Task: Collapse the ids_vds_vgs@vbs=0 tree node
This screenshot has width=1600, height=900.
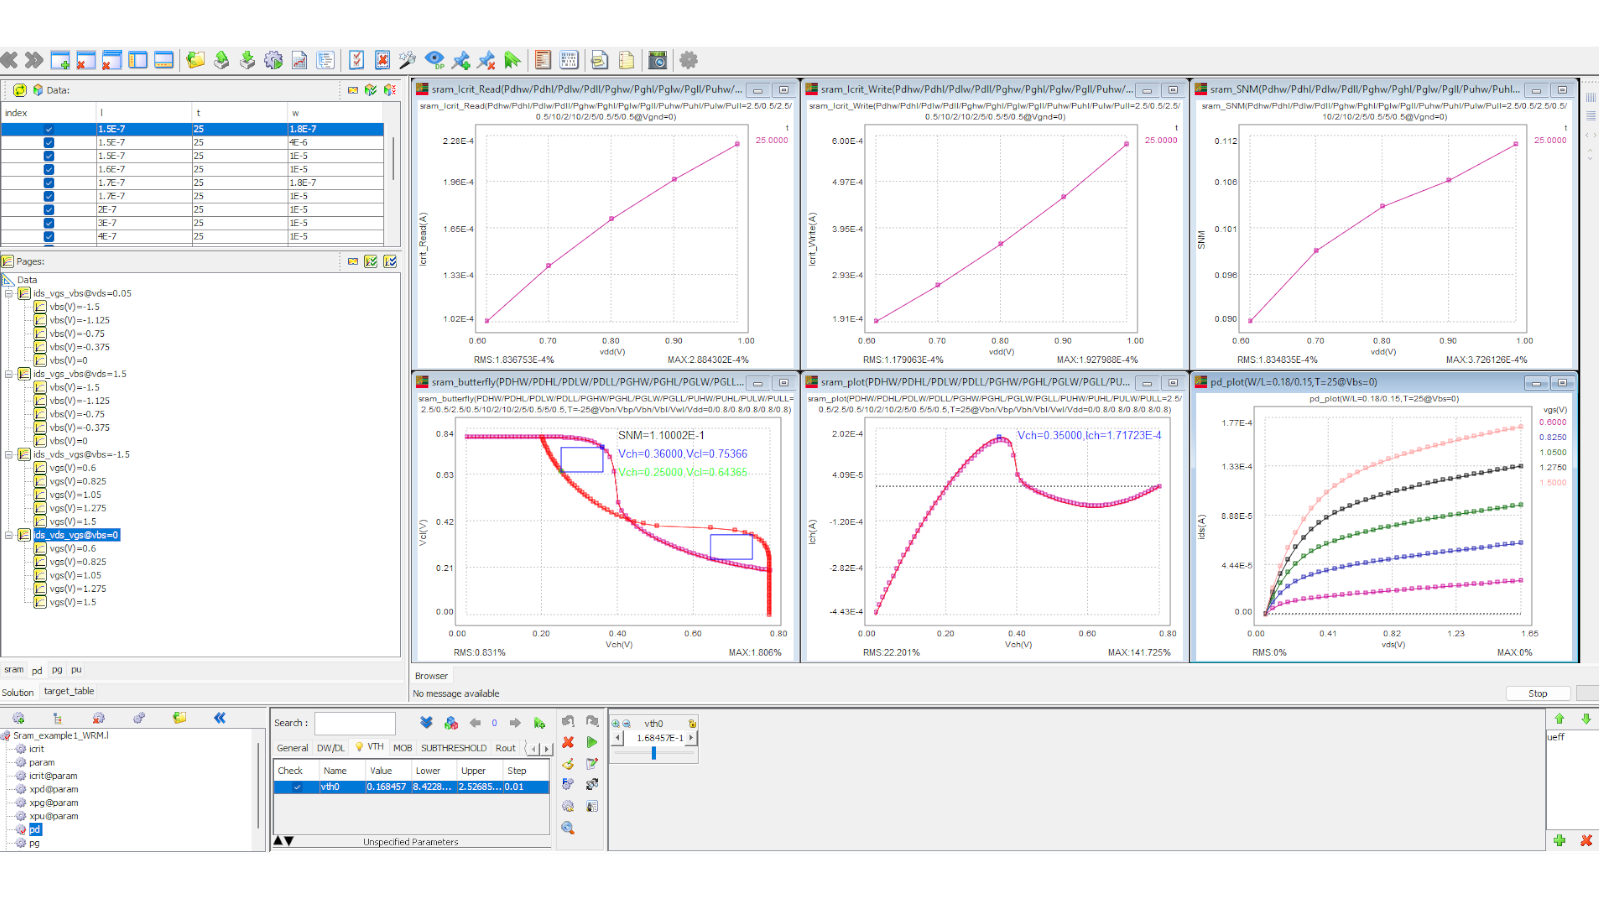Action: click(x=9, y=535)
